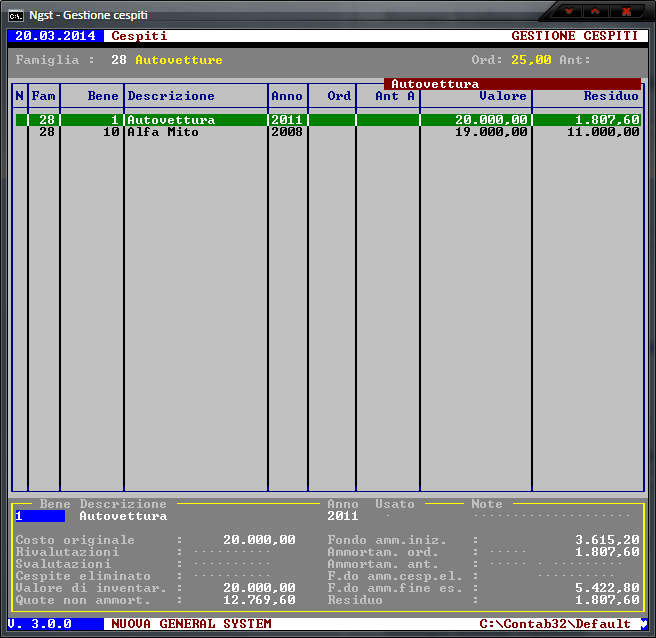This screenshot has height=638, width=656.
Task: Click the Valore column header
Action: (x=502, y=96)
